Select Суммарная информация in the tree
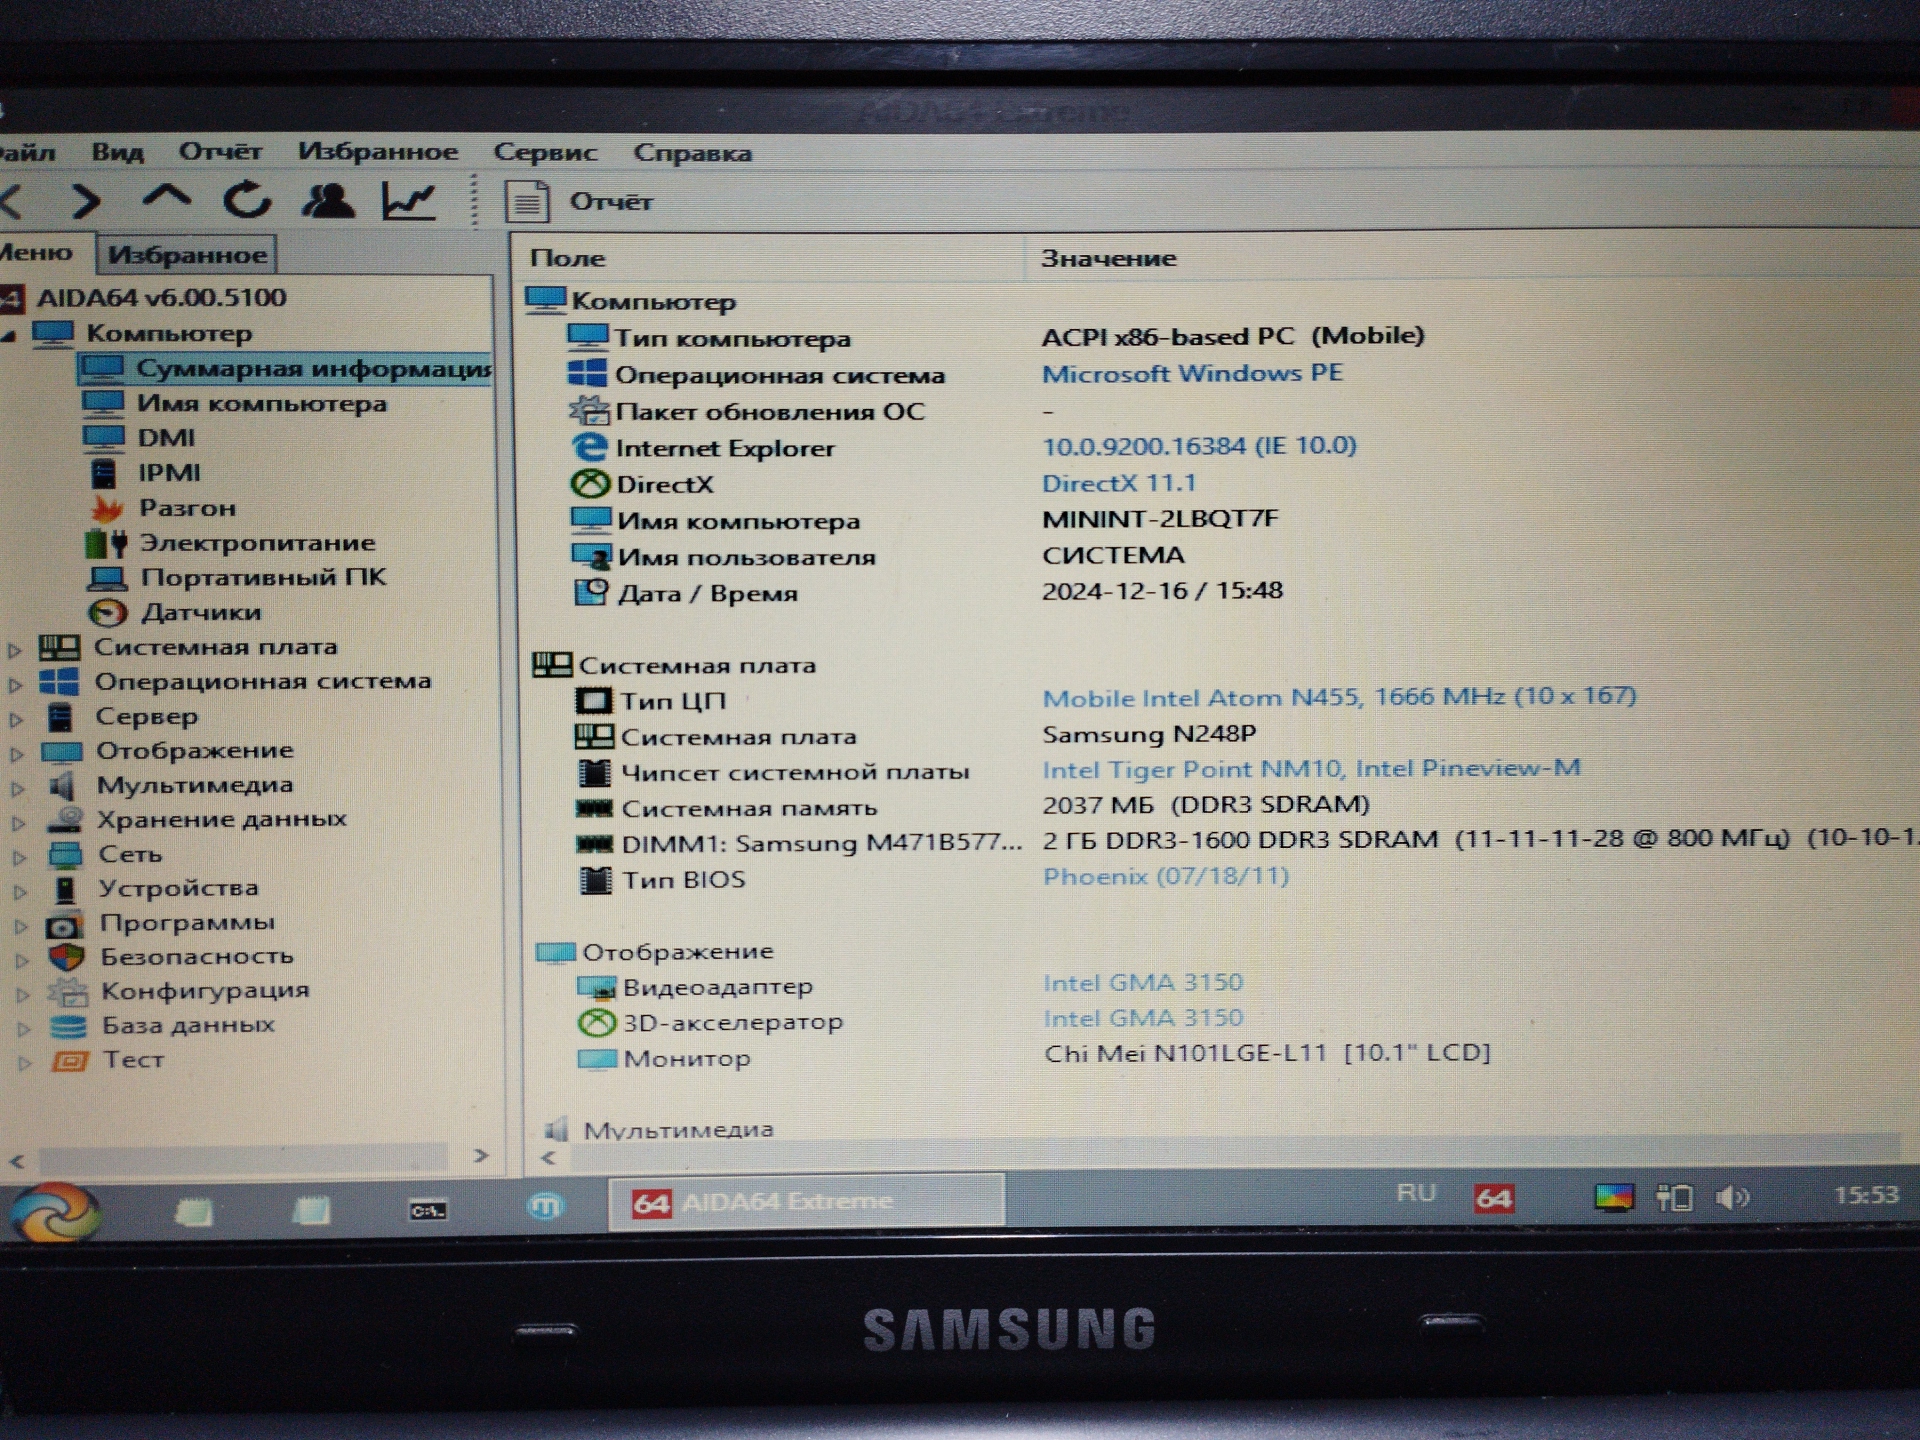 coord(285,369)
